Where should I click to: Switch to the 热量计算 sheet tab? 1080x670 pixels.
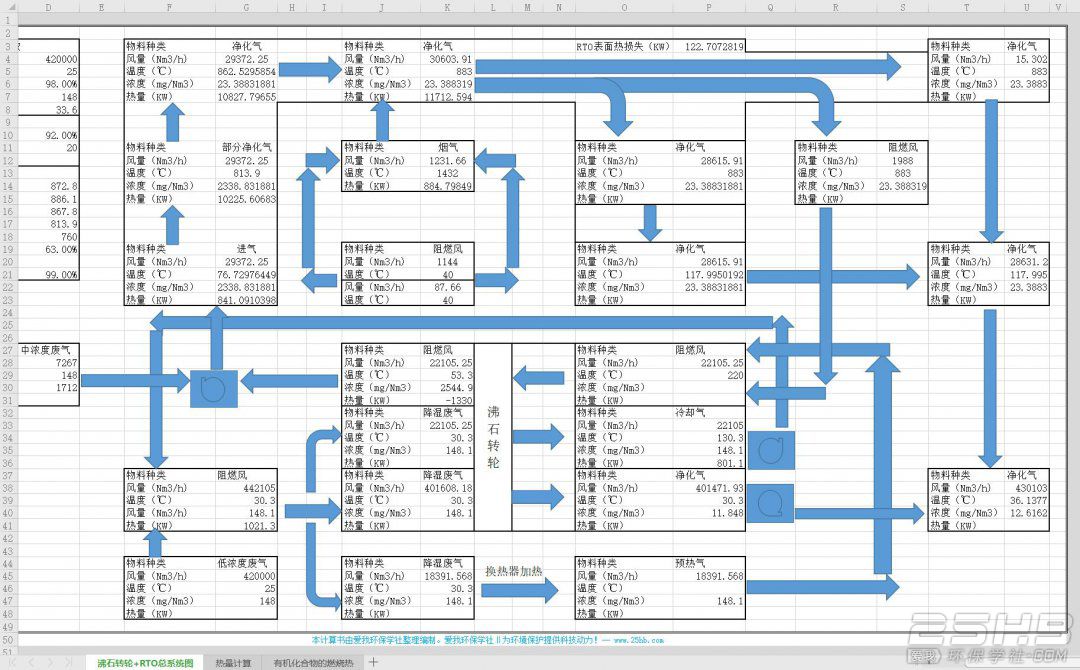pos(233,663)
